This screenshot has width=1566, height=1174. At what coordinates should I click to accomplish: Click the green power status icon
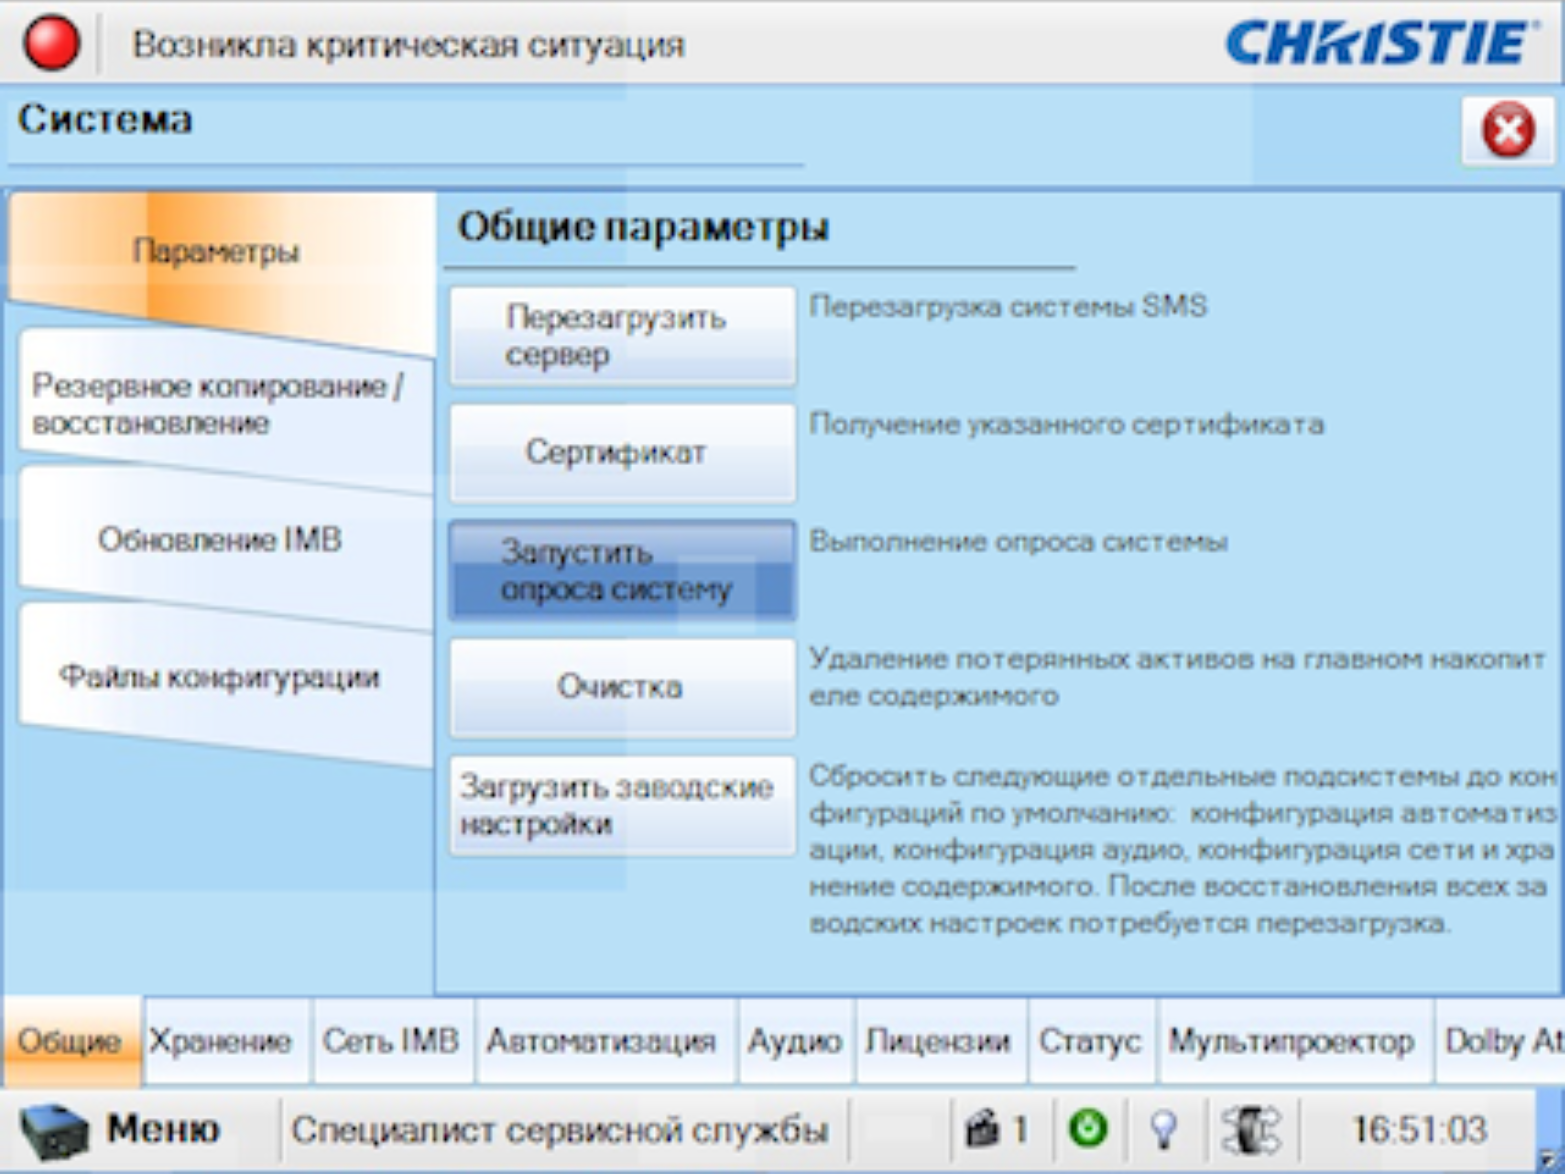pyautogui.click(x=1088, y=1130)
